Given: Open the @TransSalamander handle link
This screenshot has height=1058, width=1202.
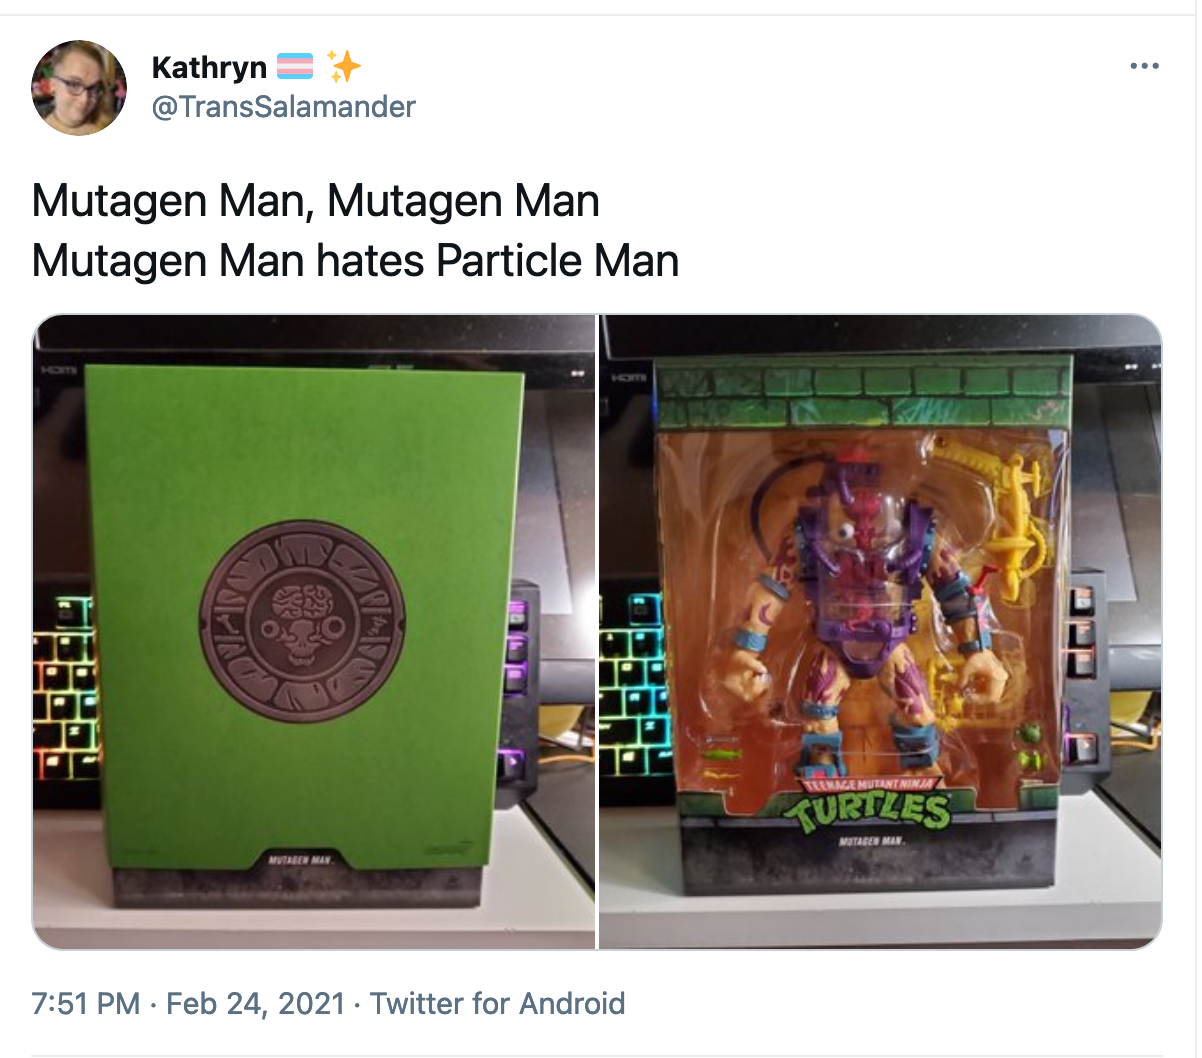Looking at the screenshot, I should [283, 106].
